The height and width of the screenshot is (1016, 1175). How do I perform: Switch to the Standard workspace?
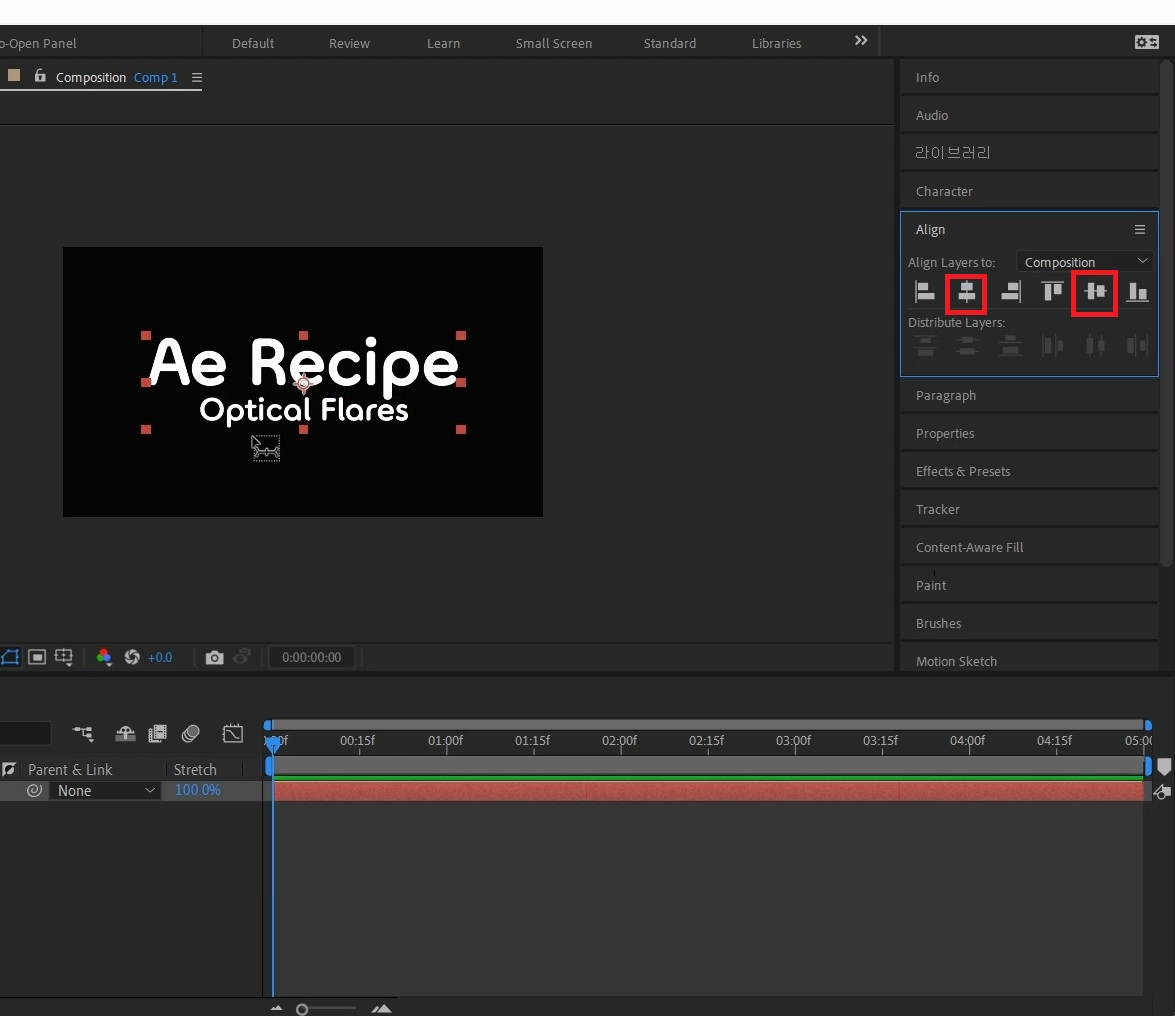[670, 43]
